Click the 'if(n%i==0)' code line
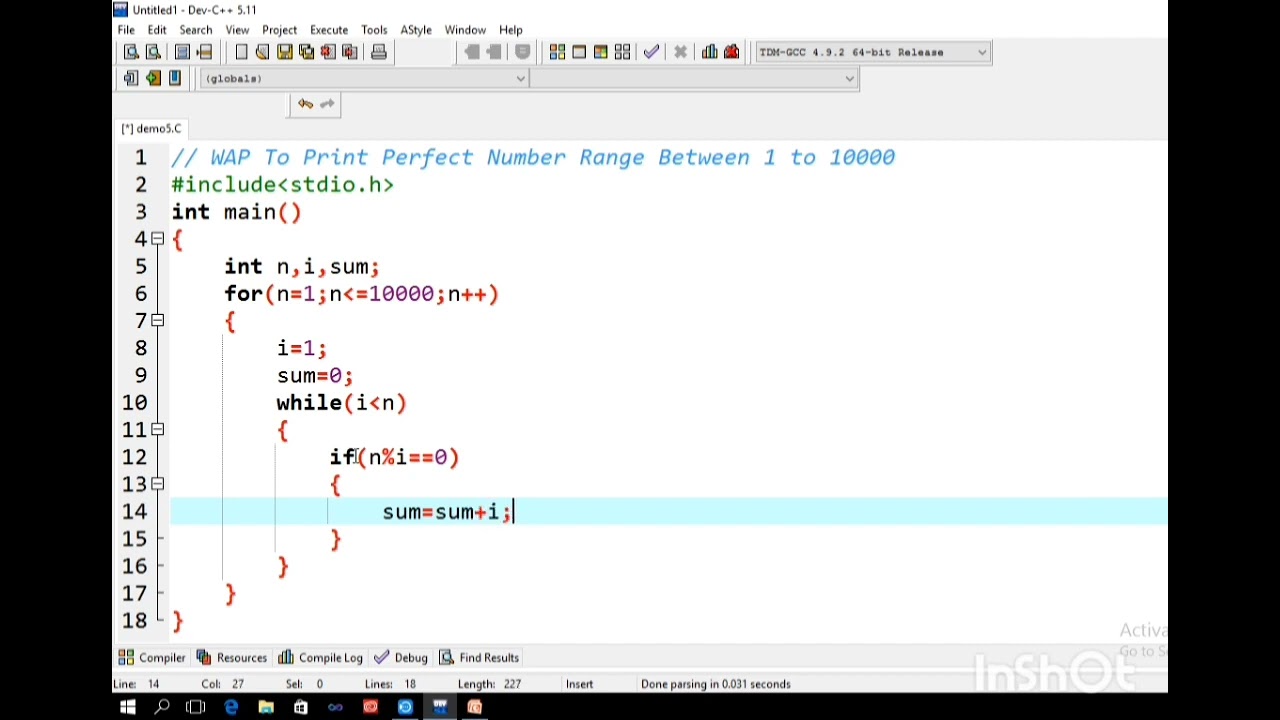Viewport: 1280px width, 720px height. click(x=394, y=457)
